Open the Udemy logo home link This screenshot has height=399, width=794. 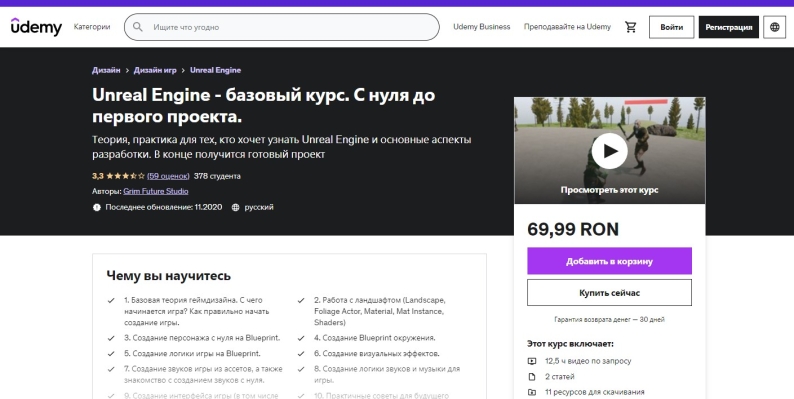(x=36, y=27)
